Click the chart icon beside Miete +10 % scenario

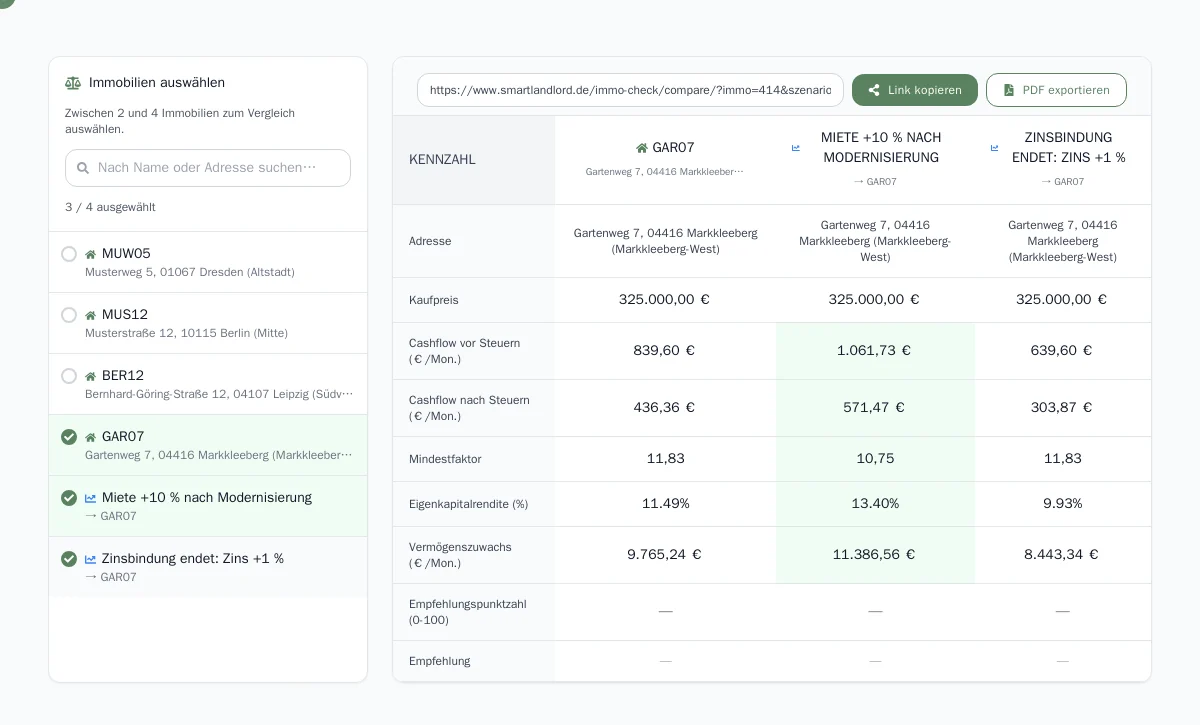[91, 498]
